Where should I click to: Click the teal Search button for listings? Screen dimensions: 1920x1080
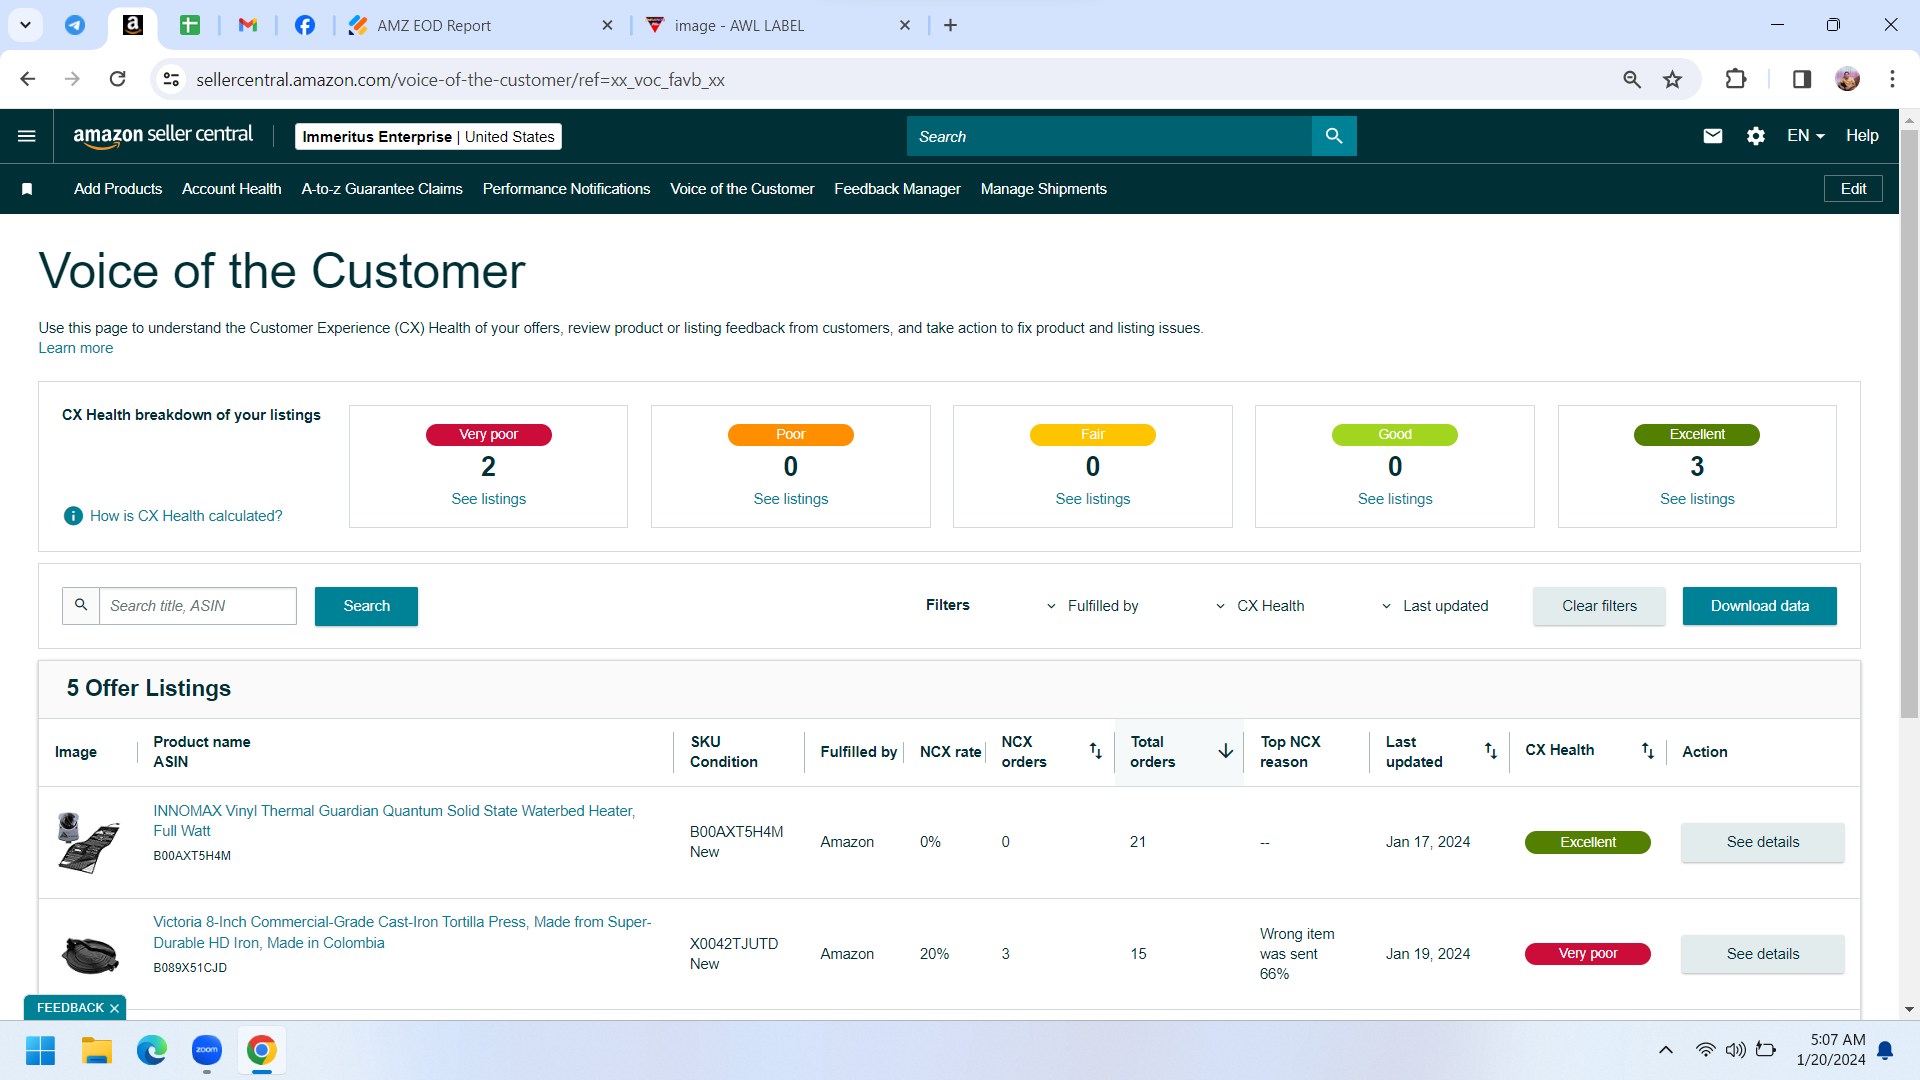click(366, 606)
